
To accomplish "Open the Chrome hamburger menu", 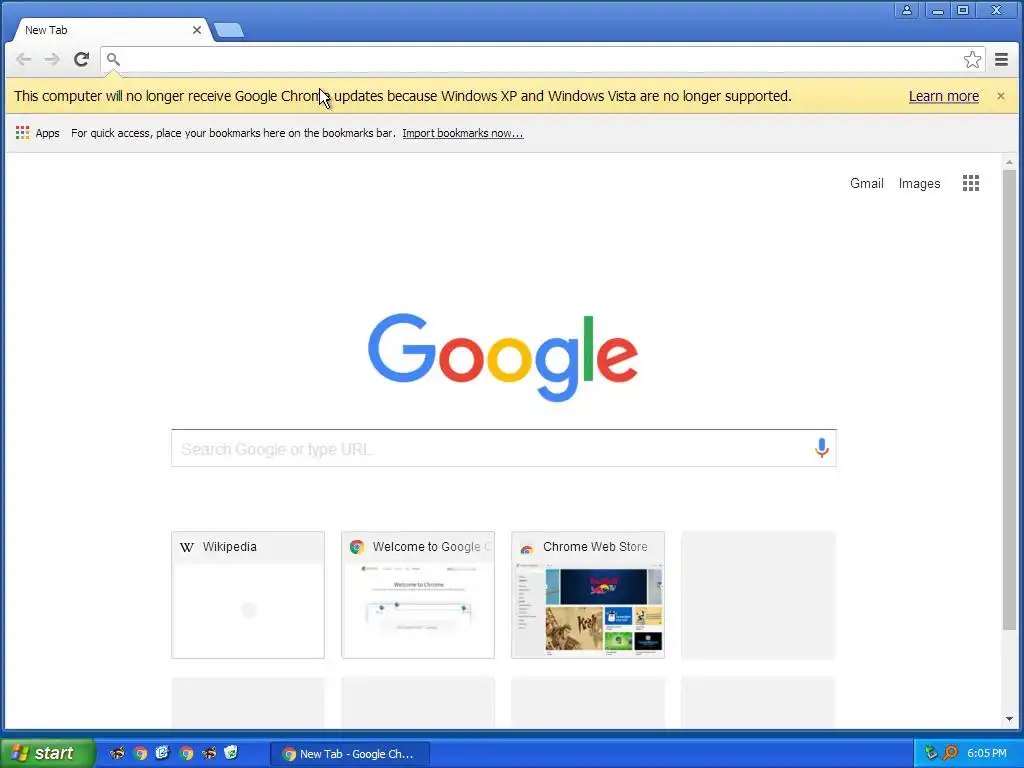I will pyautogui.click(x=1001, y=59).
